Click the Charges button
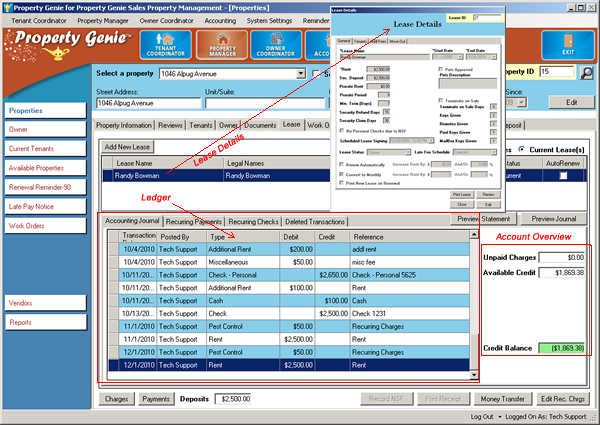Viewport: 600px width, 425px height. click(116, 399)
